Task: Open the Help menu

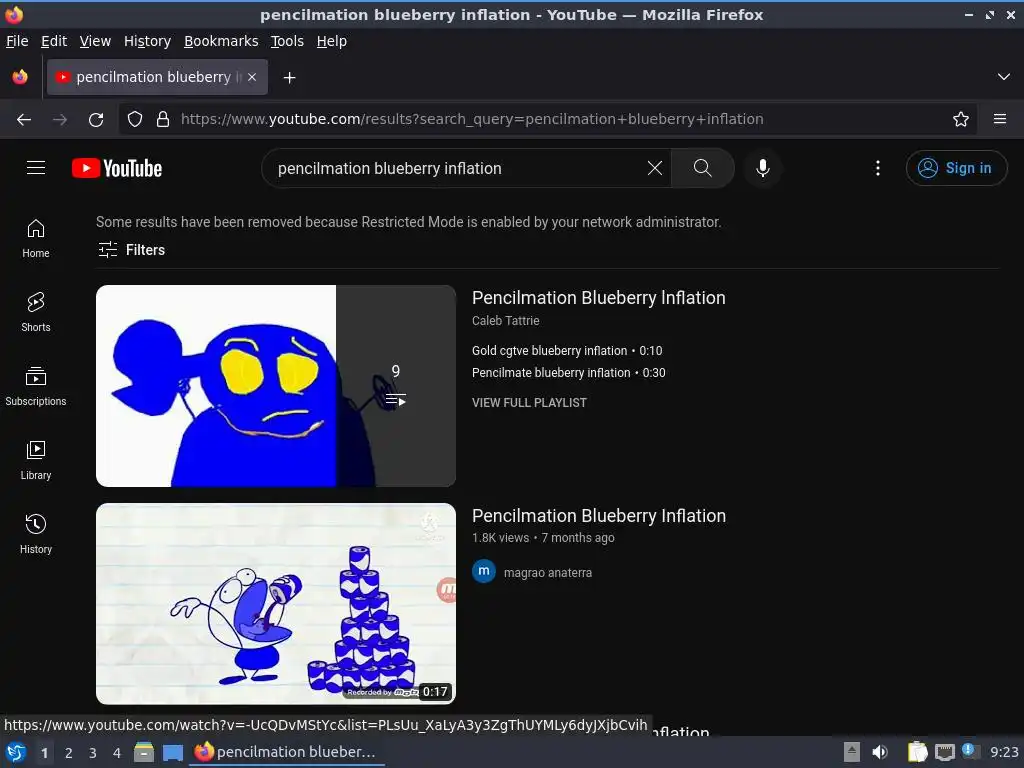Action: click(x=332, y=41)
